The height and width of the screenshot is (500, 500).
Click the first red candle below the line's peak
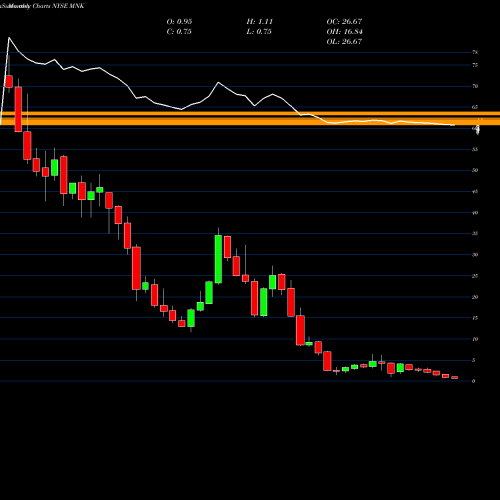point(9,81)
